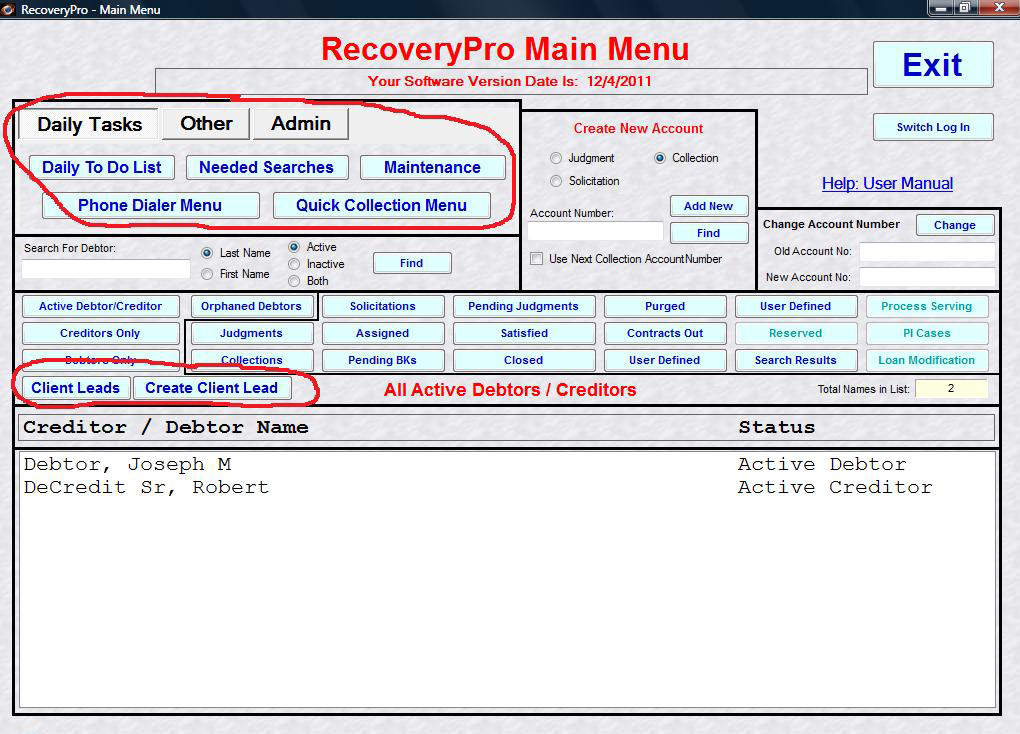Screen dimensions: 1020x734
Task: Click the Pending BKs button
Action: point(382,360)
